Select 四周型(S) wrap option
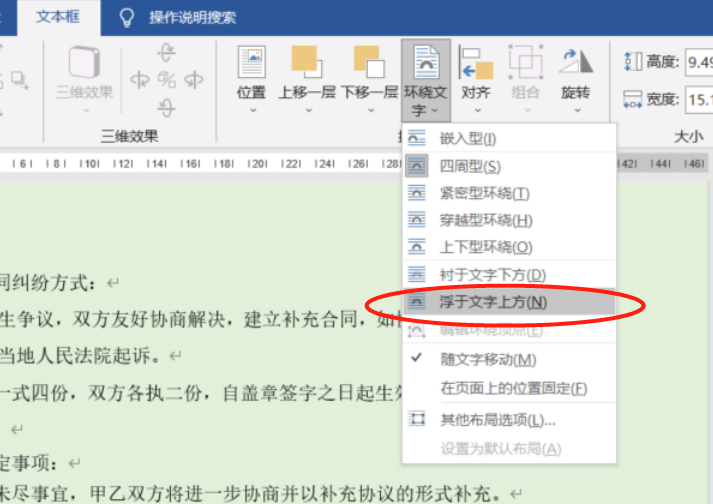Image resolution: width=713 pixels, height=504 pixels. click(509, 166)
